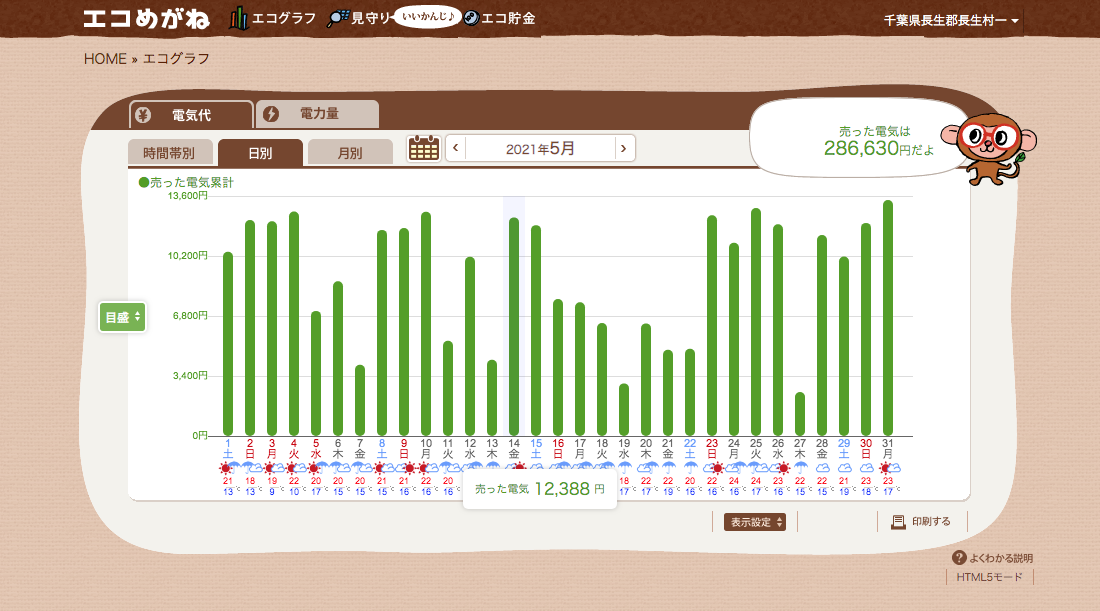The image size is (1100, 611).
Task: Expand the 千葉県長生郡長生村 account dropdown
Action: coord(951,20)
